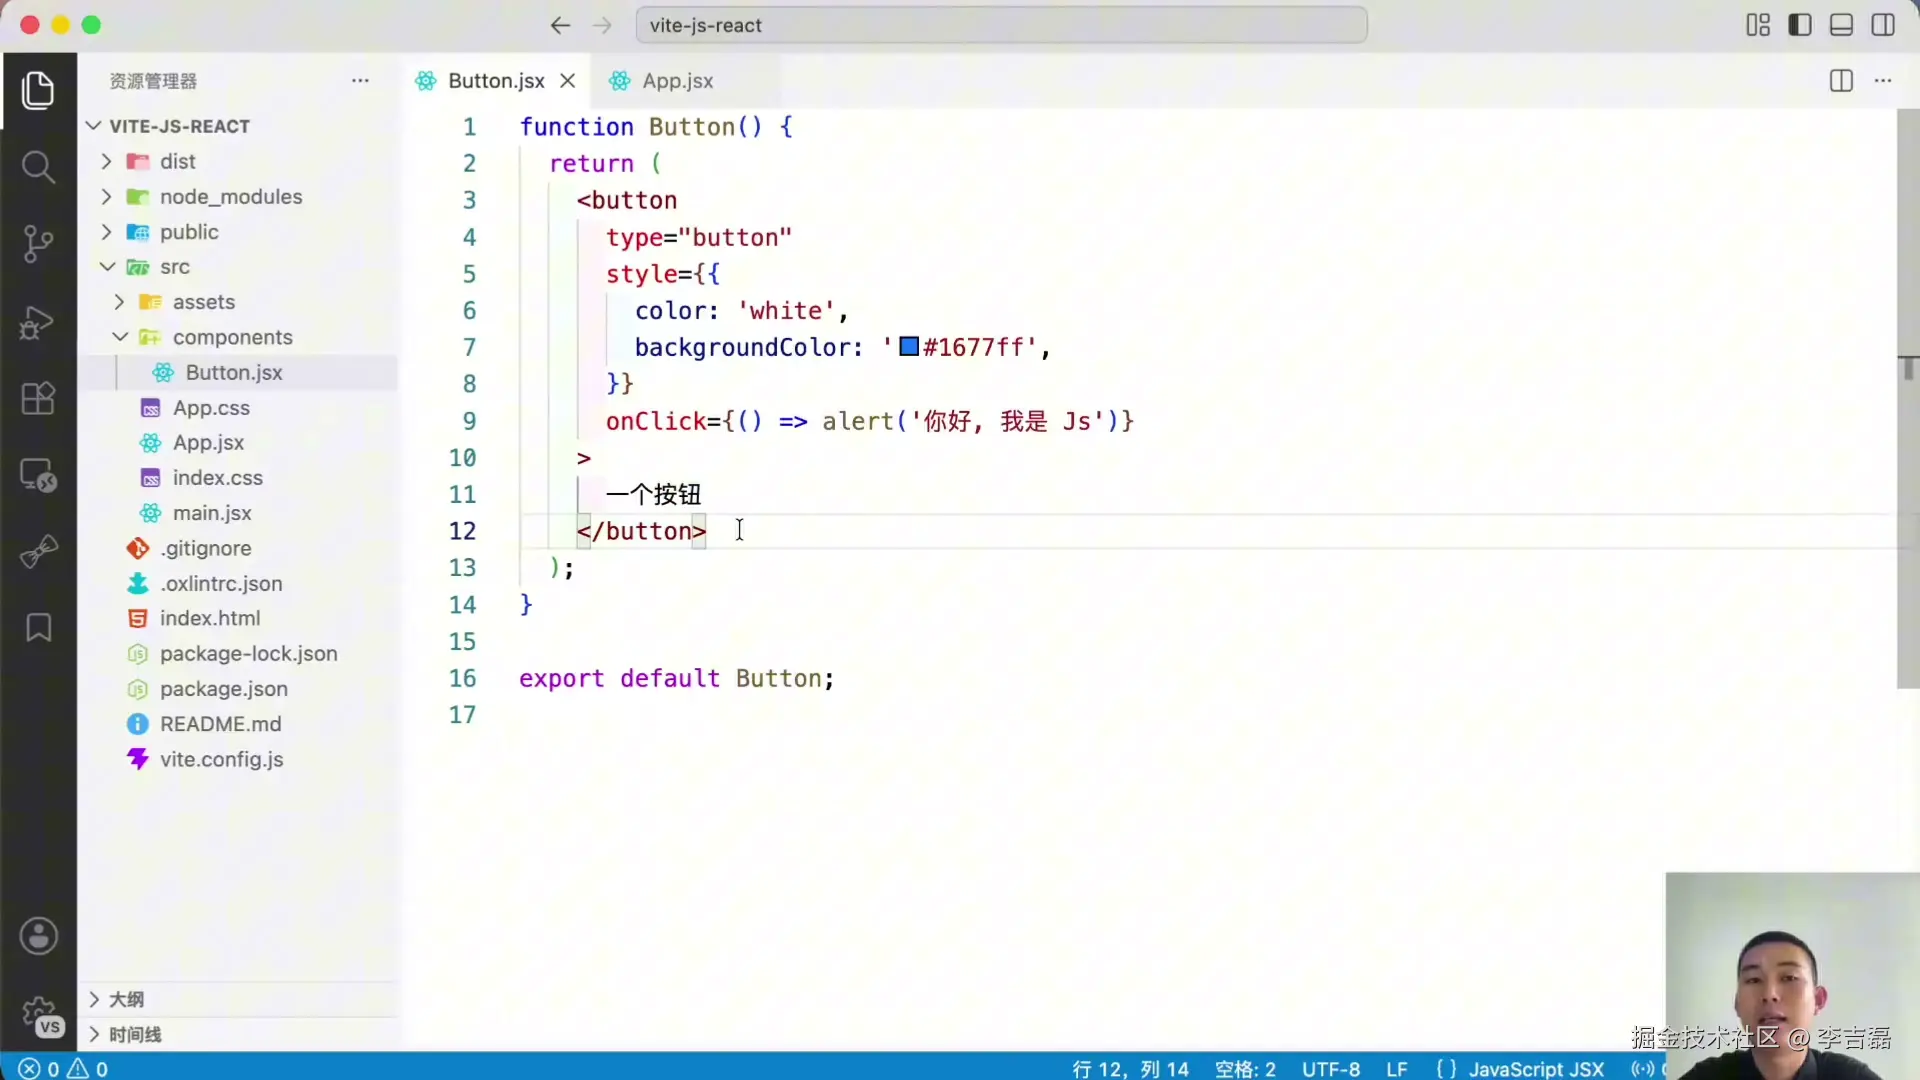Click the 行 12, 列 14 cursor position
This screenshot has height=1080, width=1920.
pyautogui.click(x=1130, y=1069)
